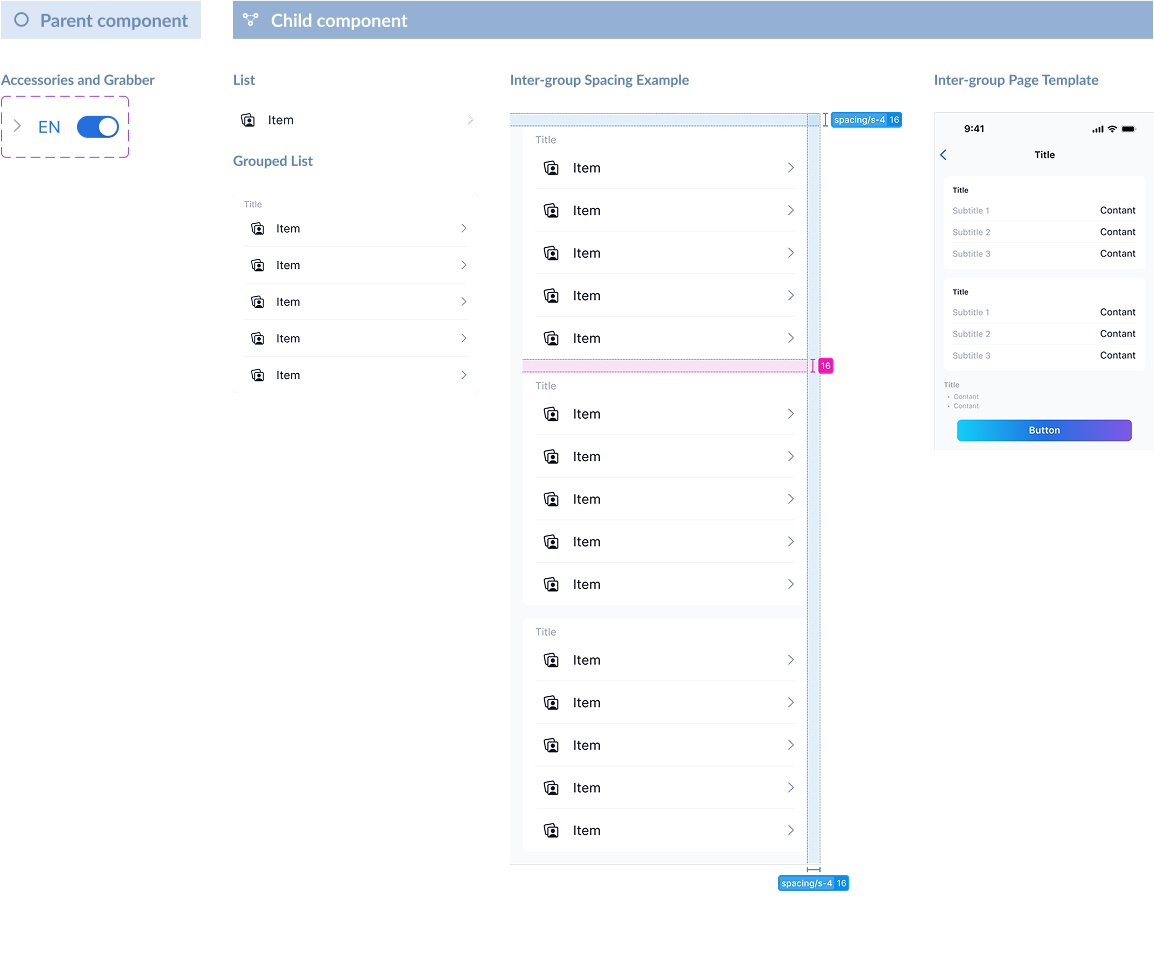Click the last item's chevron in the Grouped List card
1154x959 pixels.
(x=463, y=375)
